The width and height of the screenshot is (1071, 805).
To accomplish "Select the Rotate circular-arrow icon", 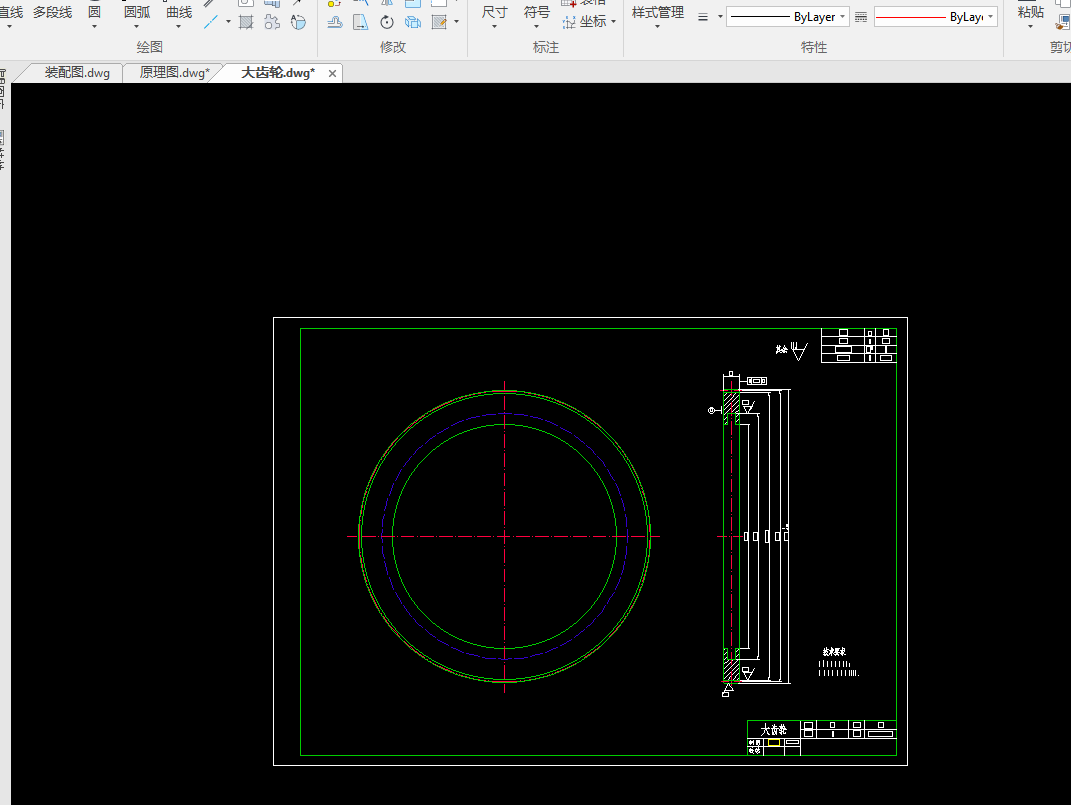I will click(x=386, y=22).
